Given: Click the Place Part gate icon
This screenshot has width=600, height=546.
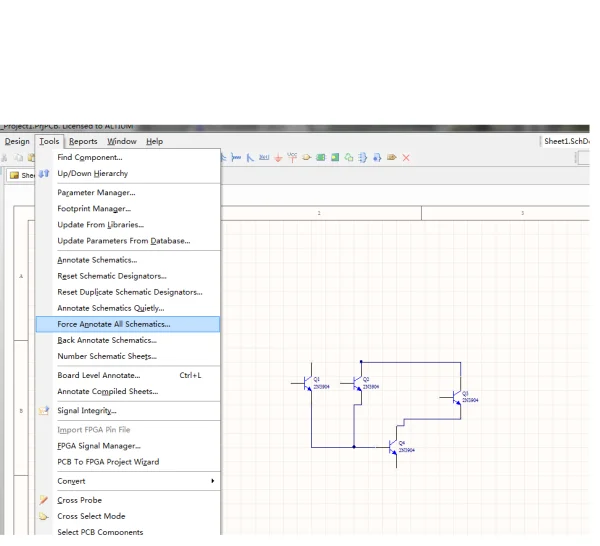Looking at the screenshot, I should pos(306,157).
